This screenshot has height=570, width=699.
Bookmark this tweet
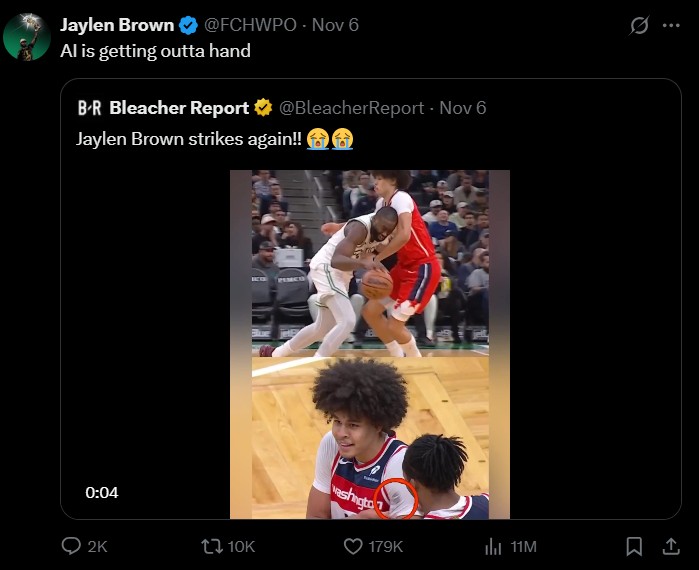pyautogui.click(x=634, y=546)
